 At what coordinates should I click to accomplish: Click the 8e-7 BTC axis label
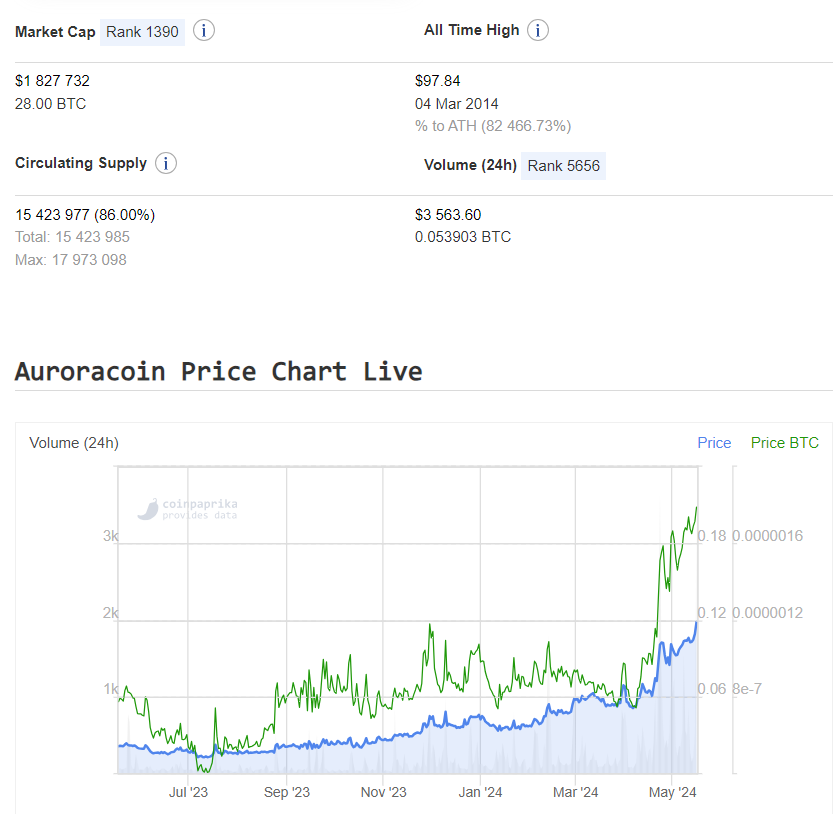tap(747, 689)
